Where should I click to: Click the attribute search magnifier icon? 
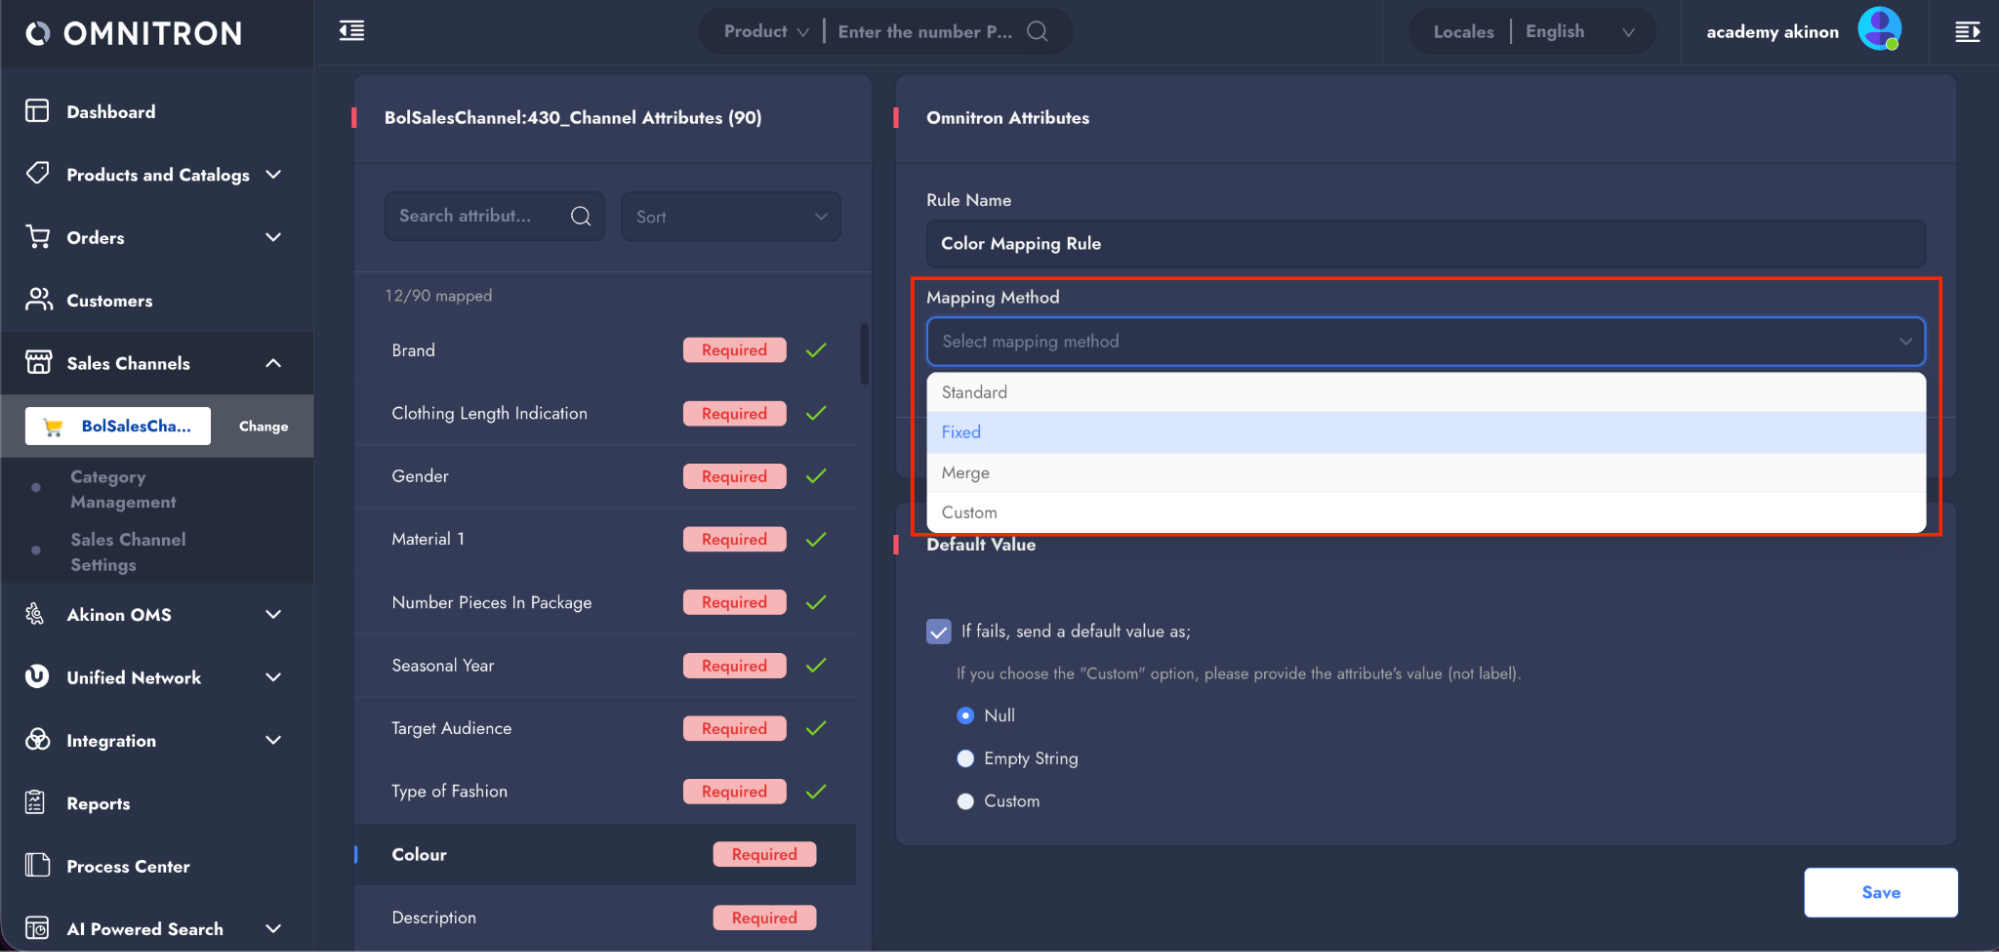tap(581, 216)
